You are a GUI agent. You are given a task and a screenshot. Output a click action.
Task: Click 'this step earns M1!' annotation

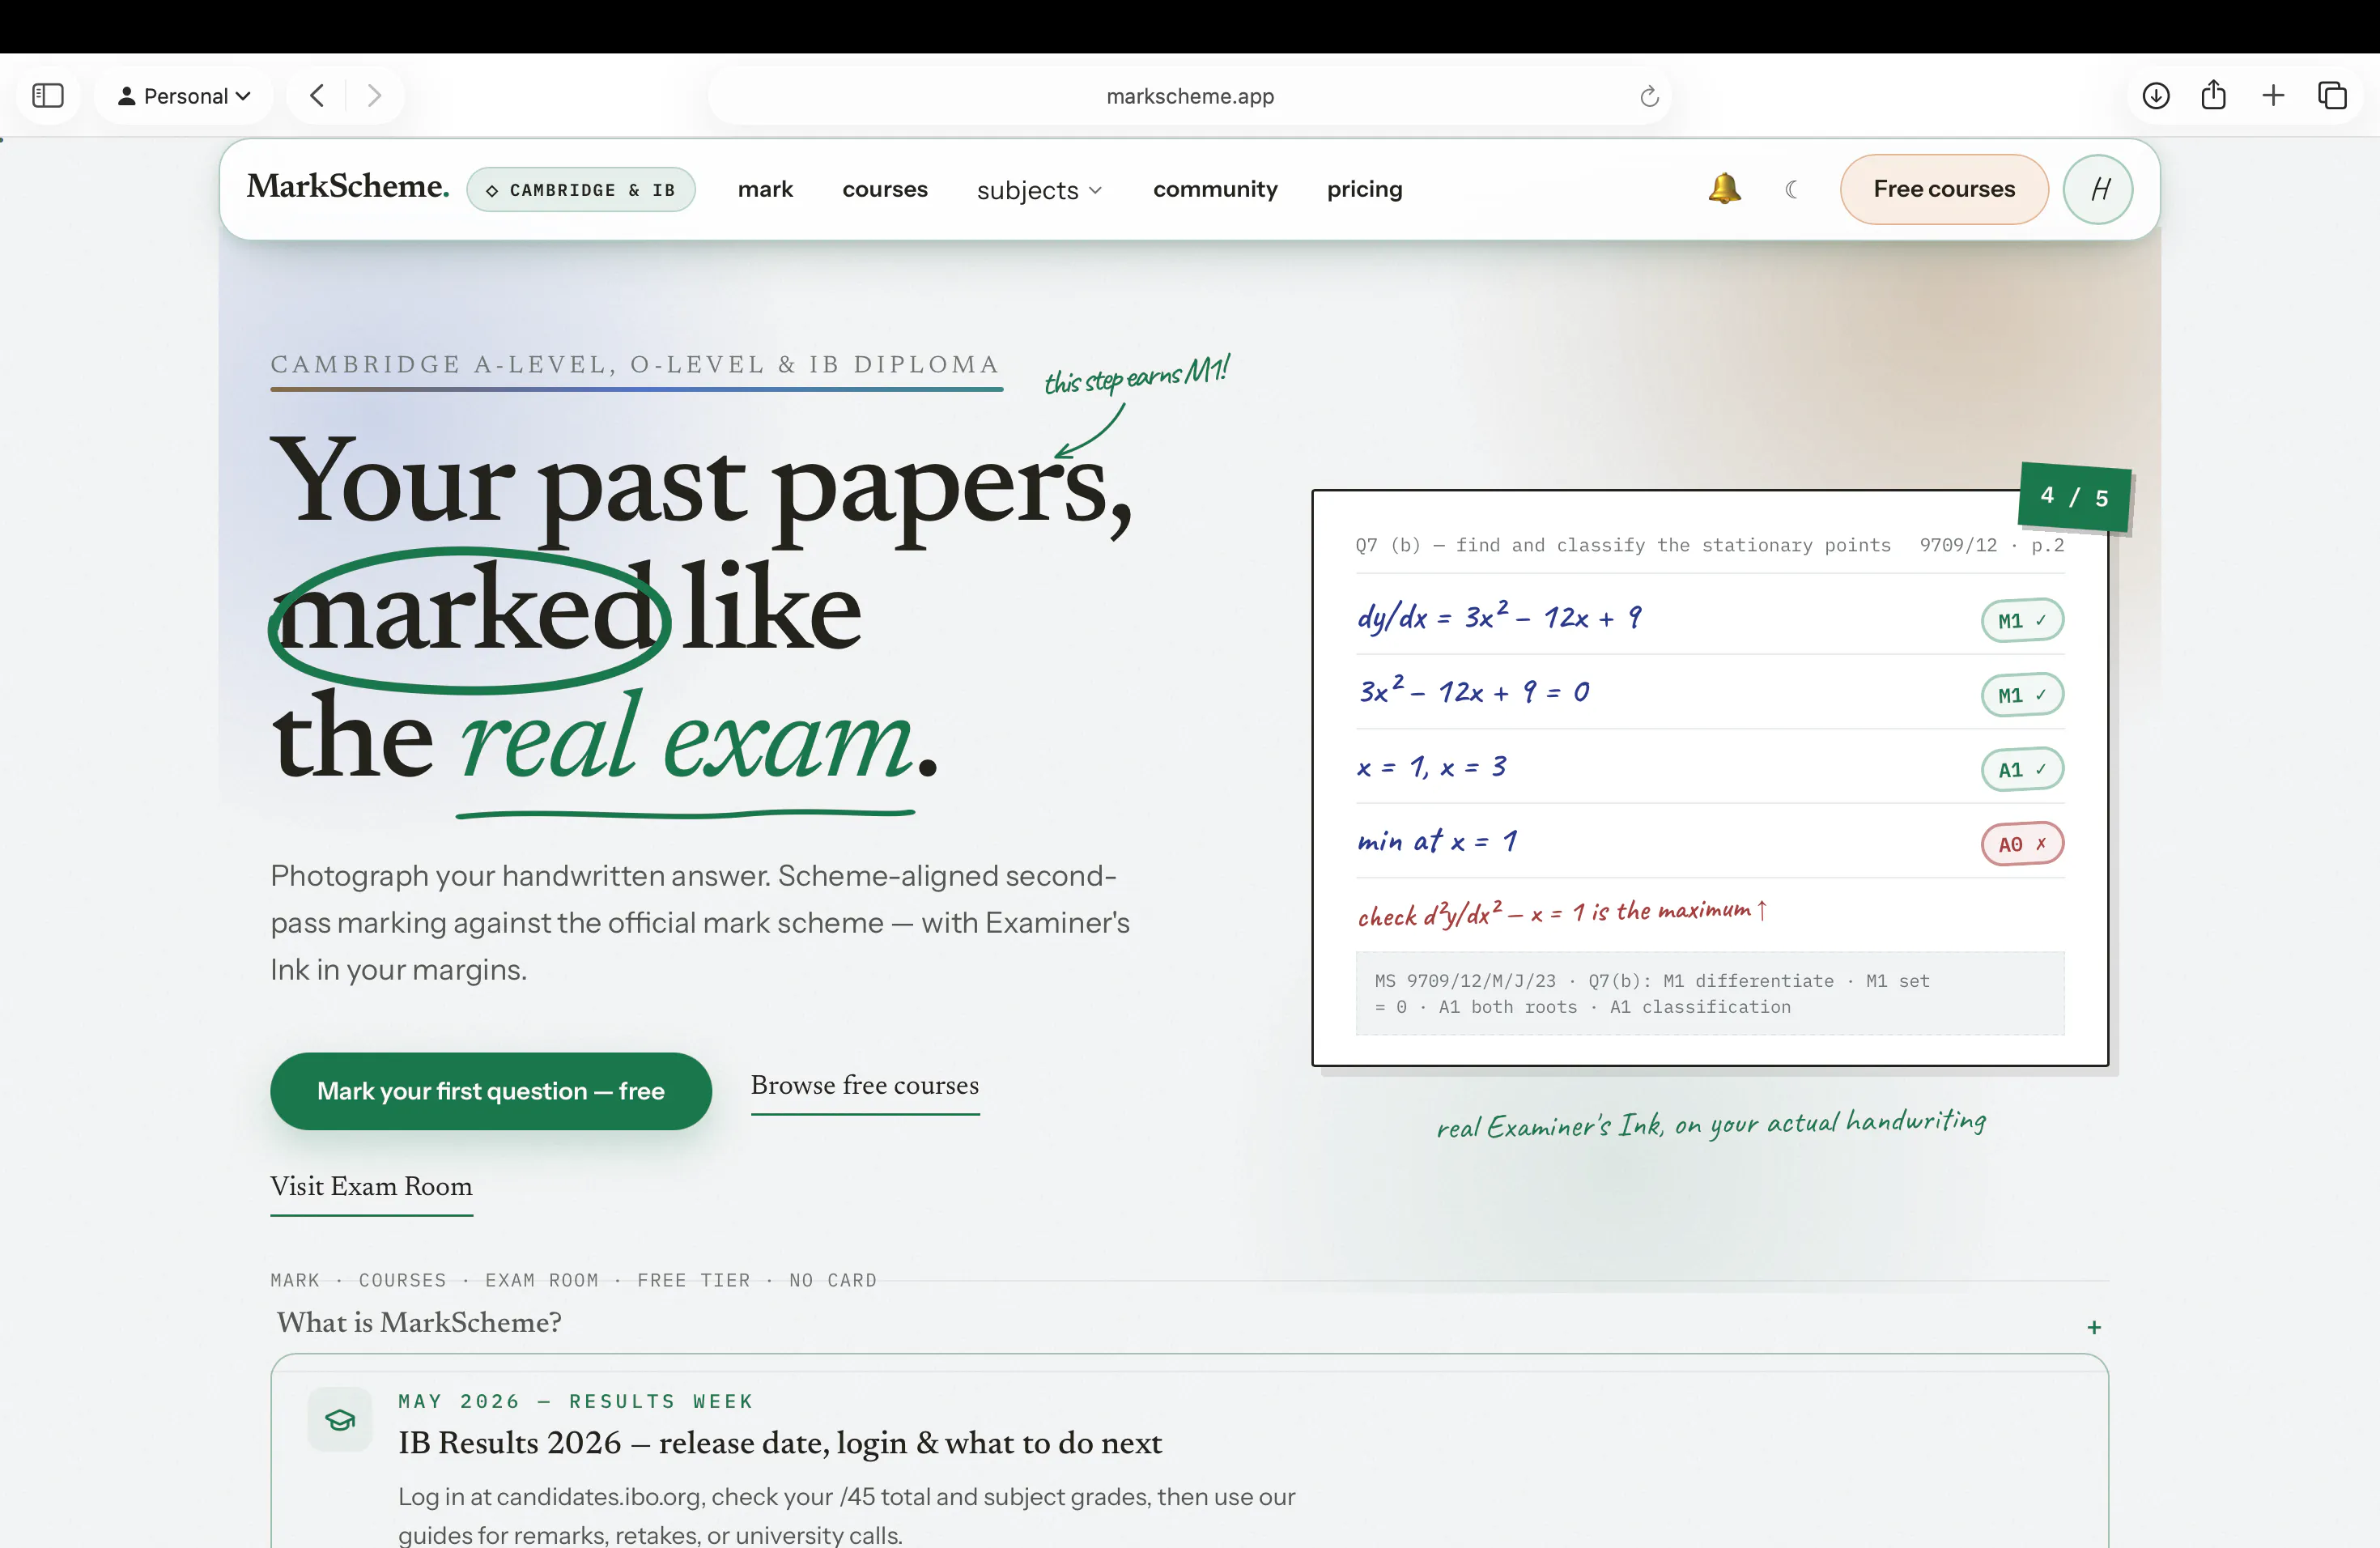(x=1137, y=374)
